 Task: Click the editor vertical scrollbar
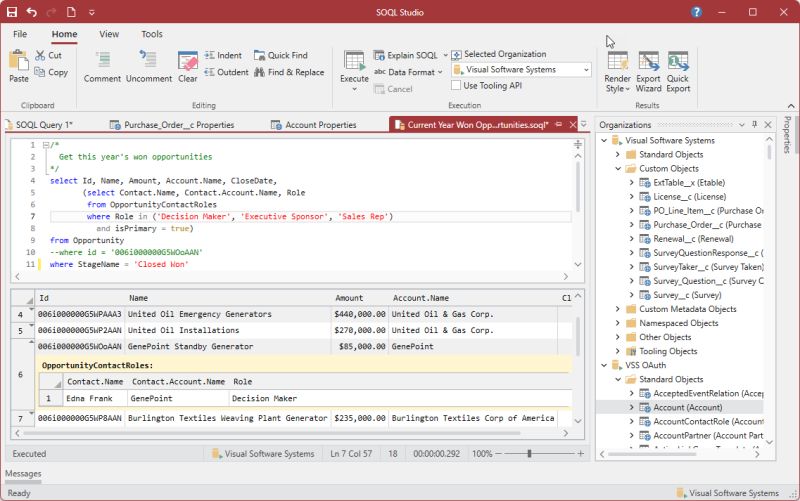(x=578, y=186)
